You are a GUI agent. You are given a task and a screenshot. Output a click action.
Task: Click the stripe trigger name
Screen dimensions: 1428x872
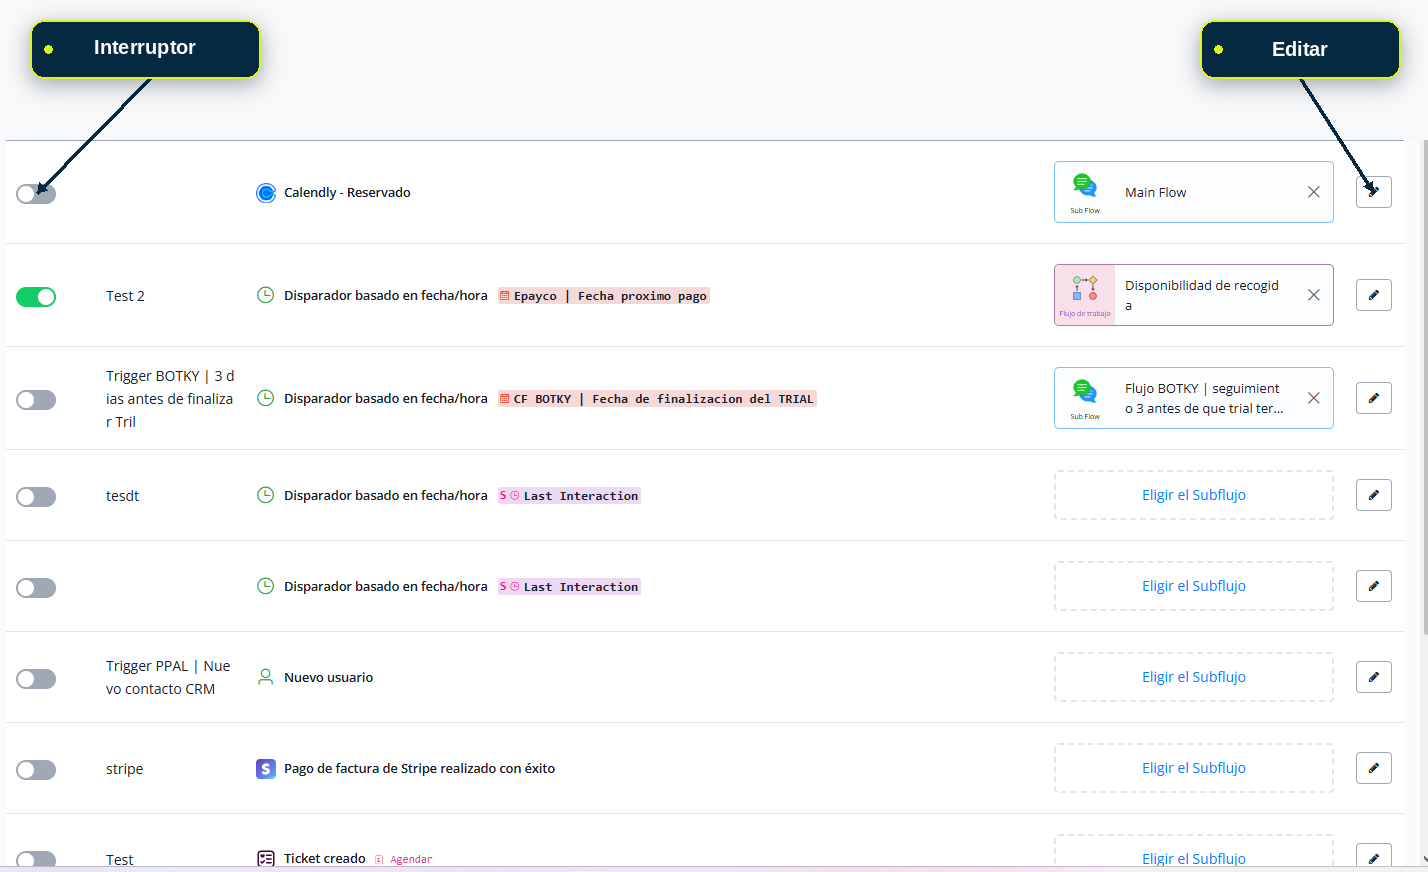pos(124,769)
